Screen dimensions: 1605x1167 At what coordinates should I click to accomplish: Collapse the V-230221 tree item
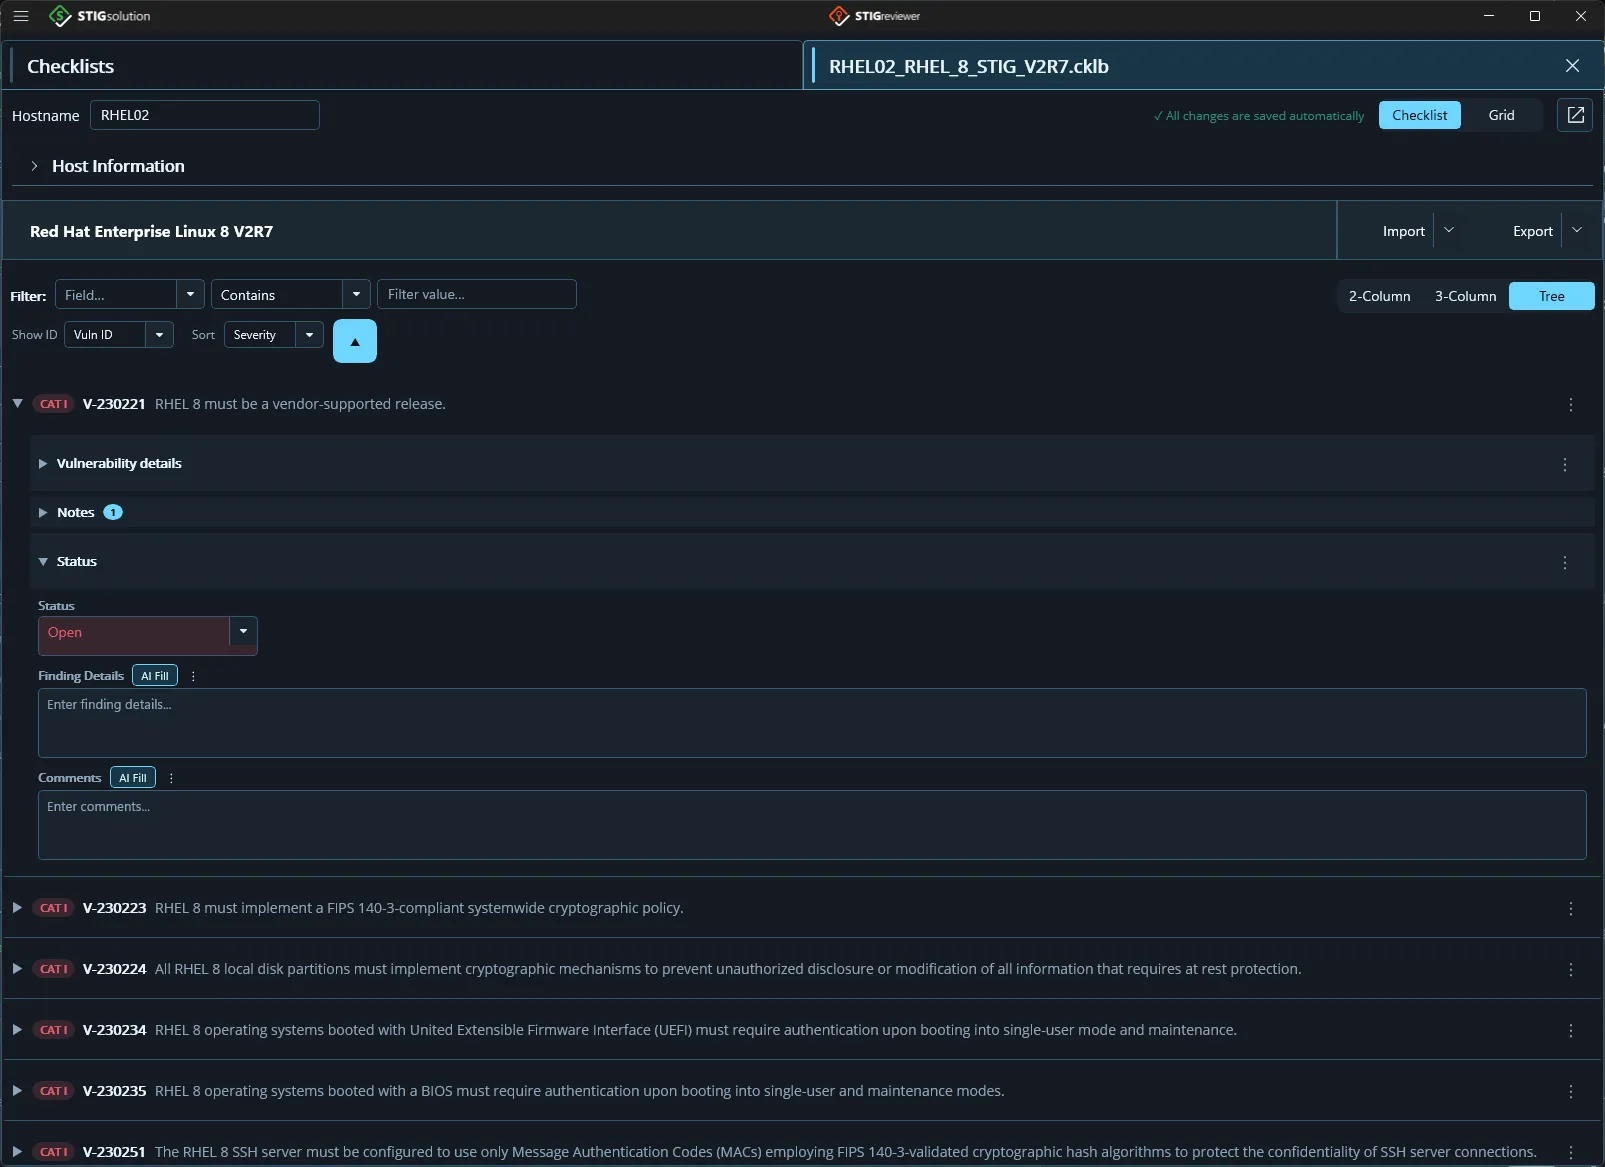click(x=17, y=404)
